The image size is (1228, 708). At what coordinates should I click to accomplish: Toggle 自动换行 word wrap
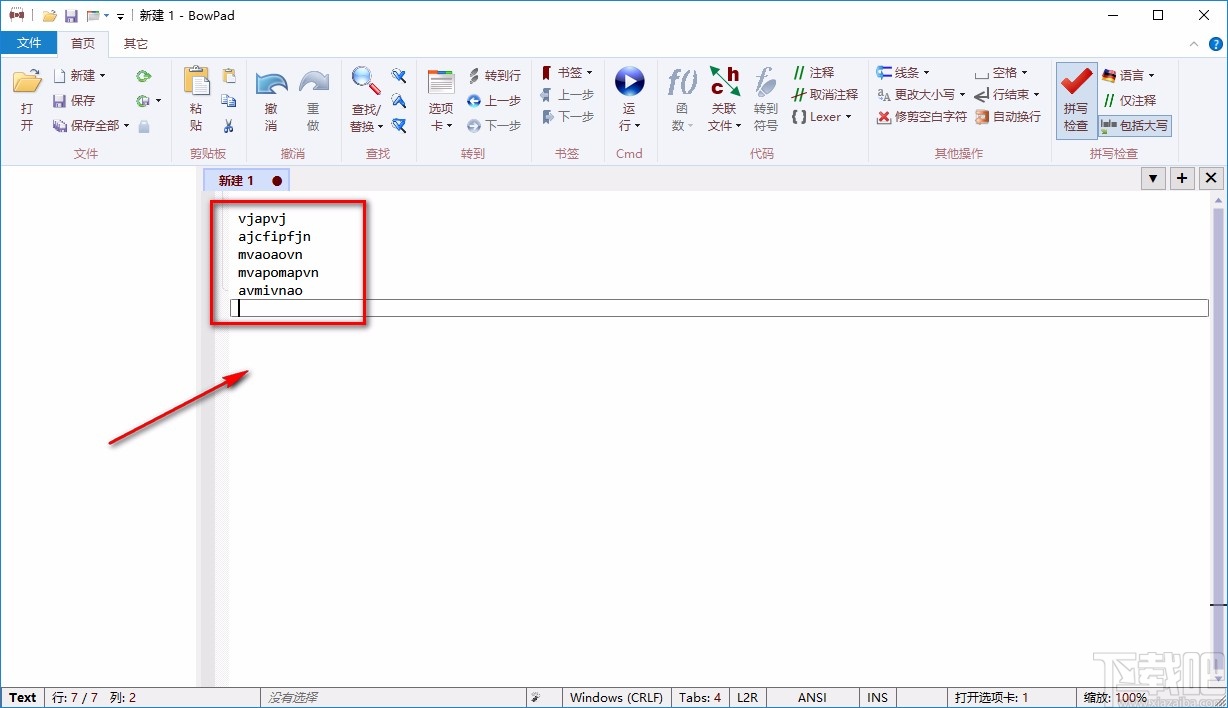1008,117
